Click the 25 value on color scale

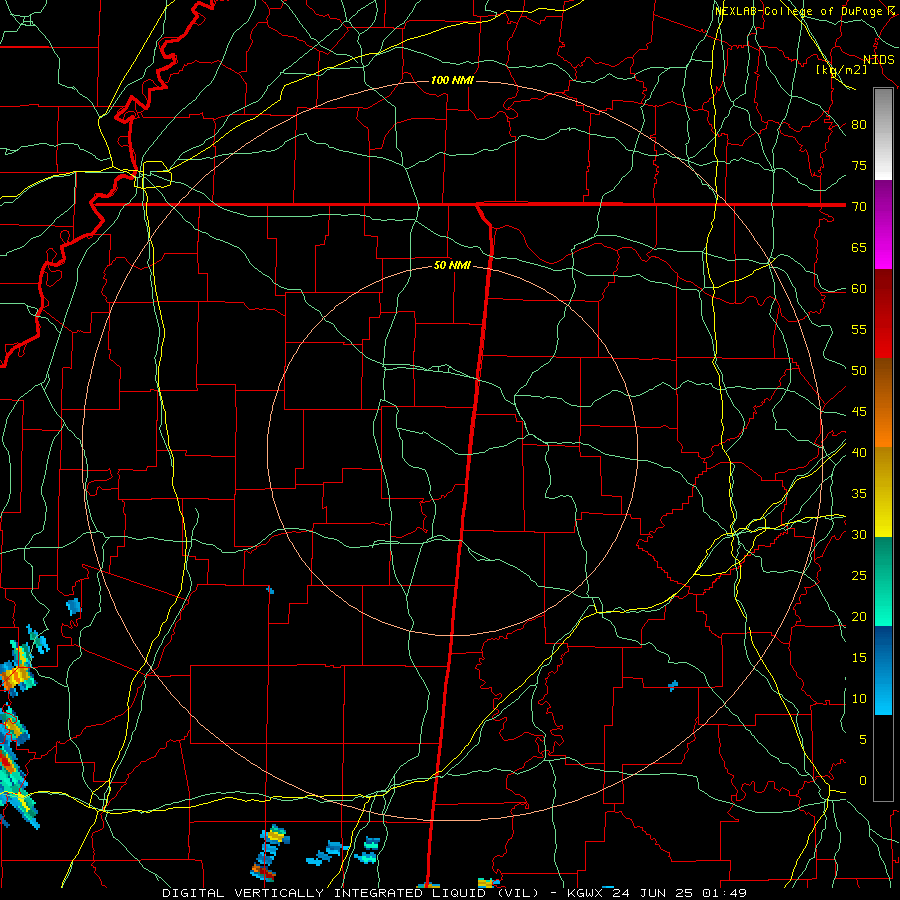[859, 576]
